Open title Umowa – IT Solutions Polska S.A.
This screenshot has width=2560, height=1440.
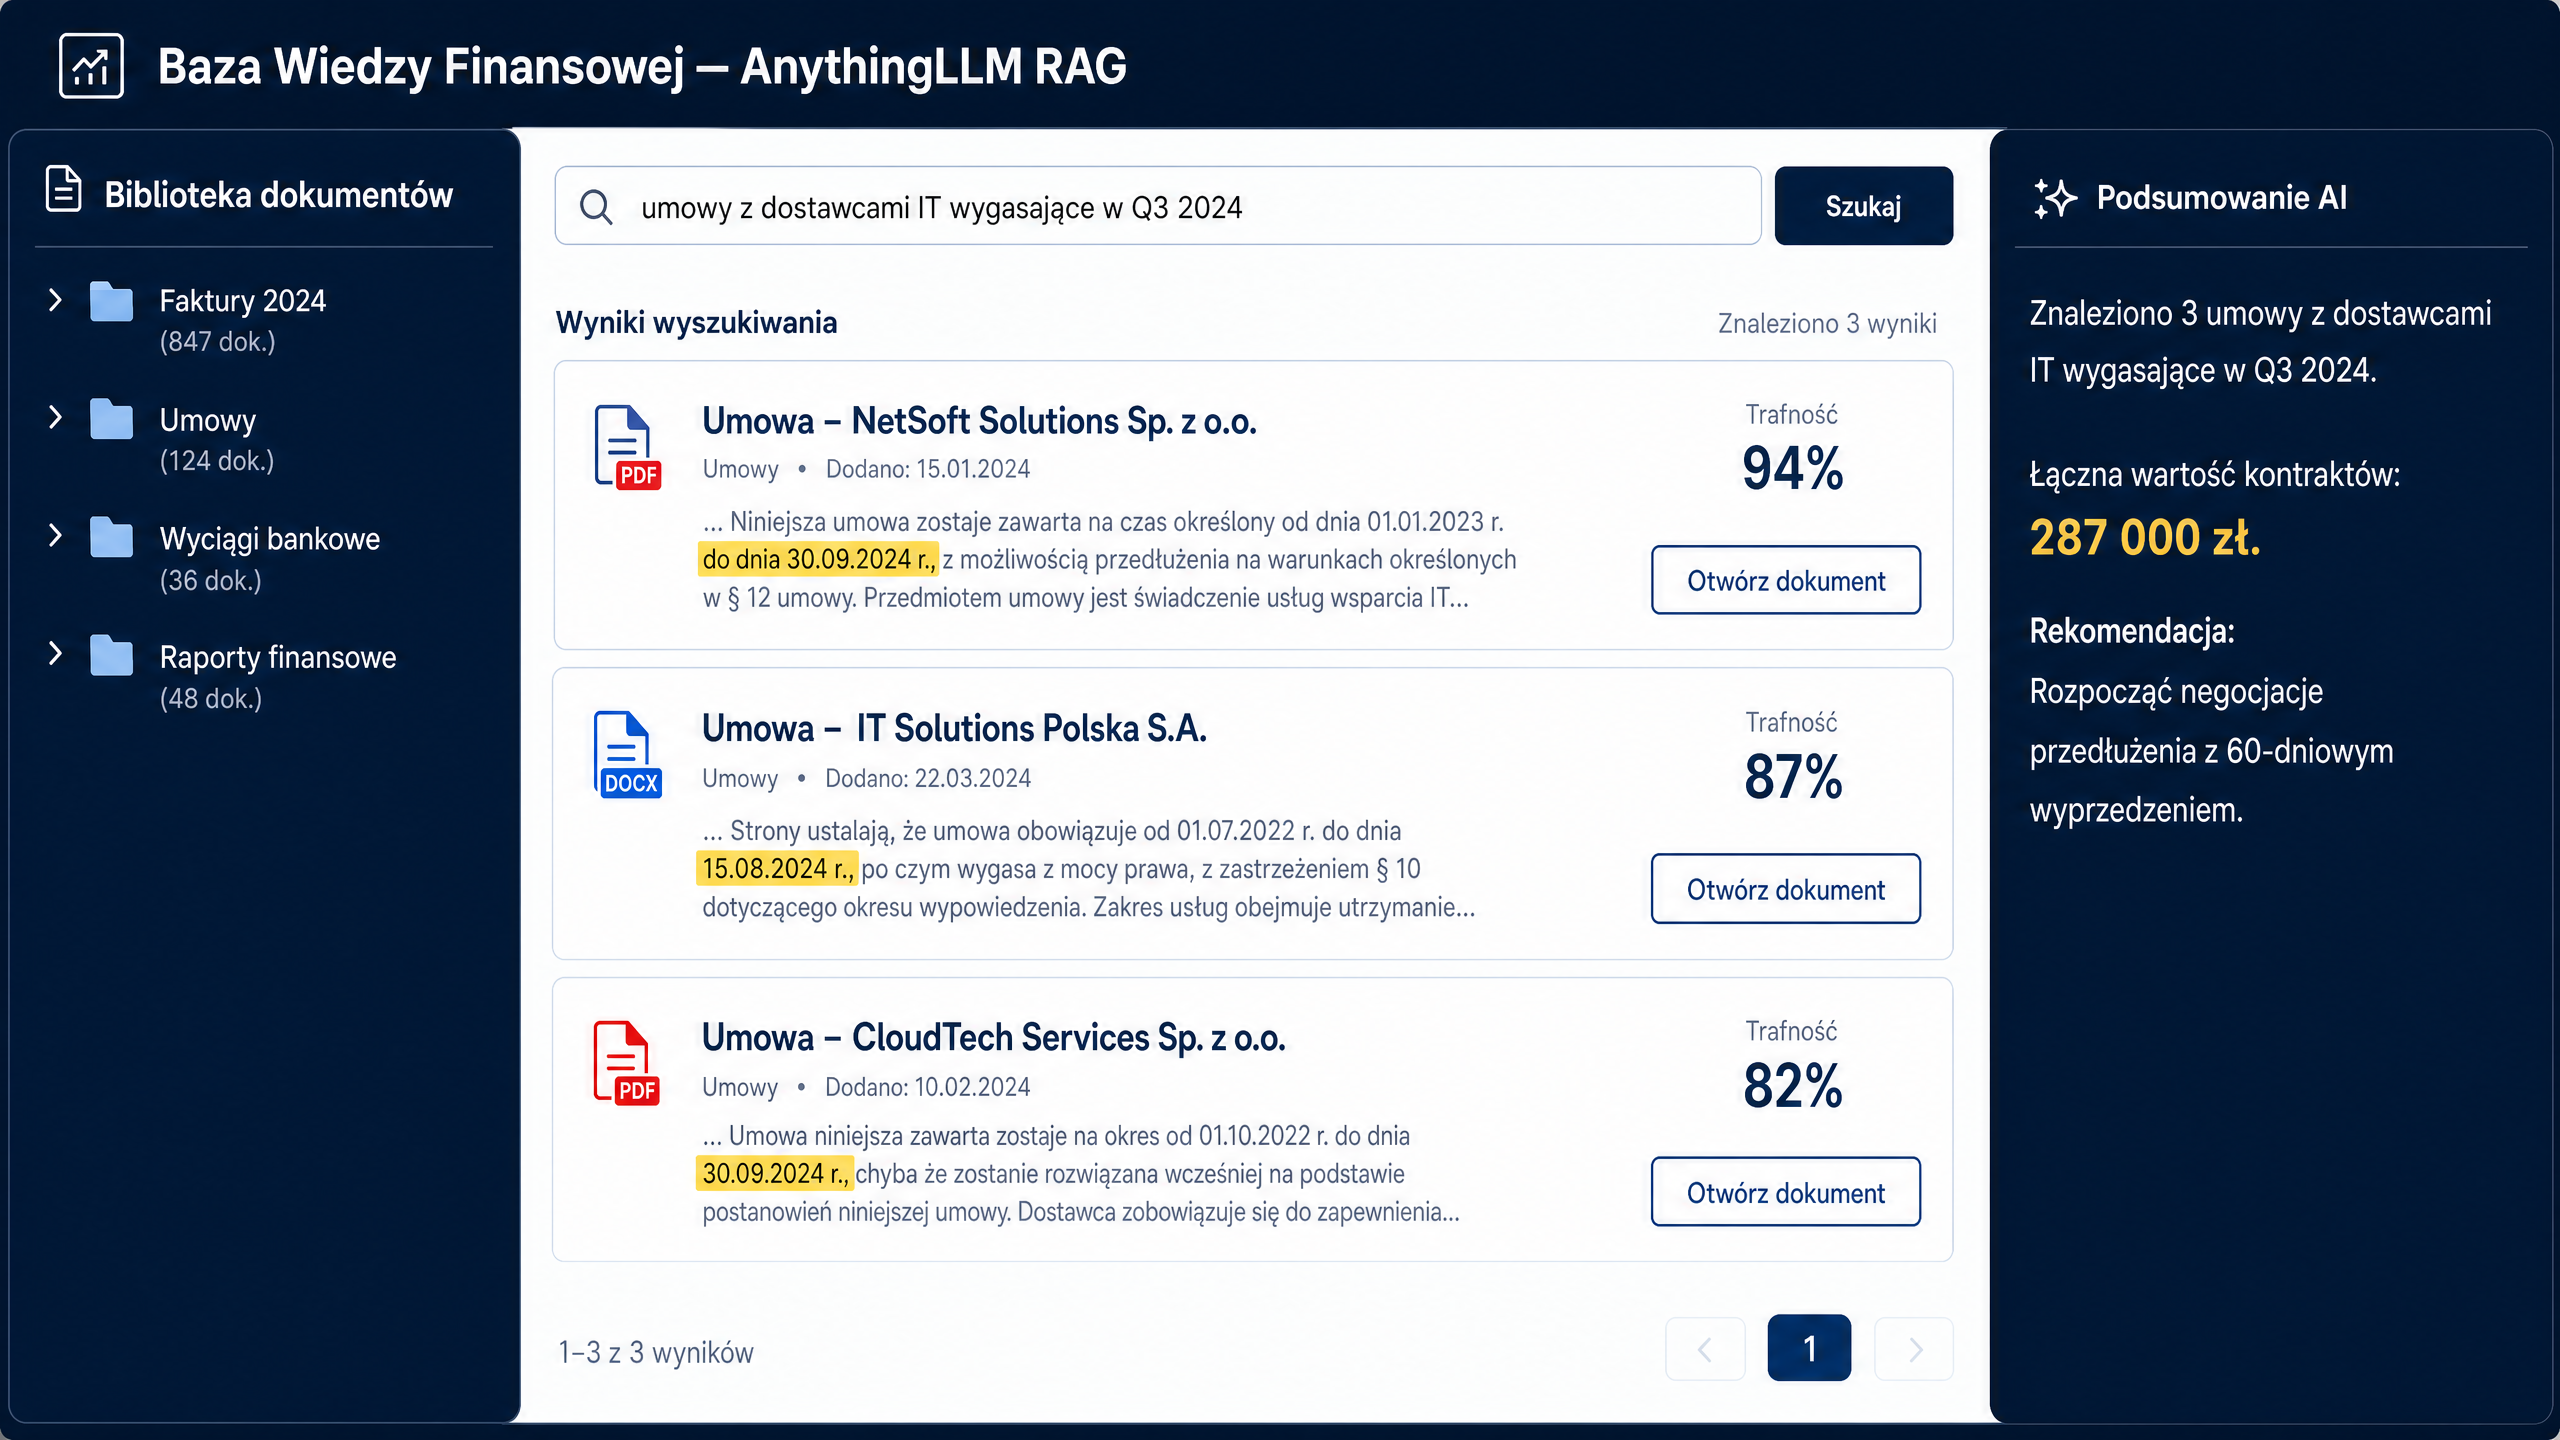(954, 728)
